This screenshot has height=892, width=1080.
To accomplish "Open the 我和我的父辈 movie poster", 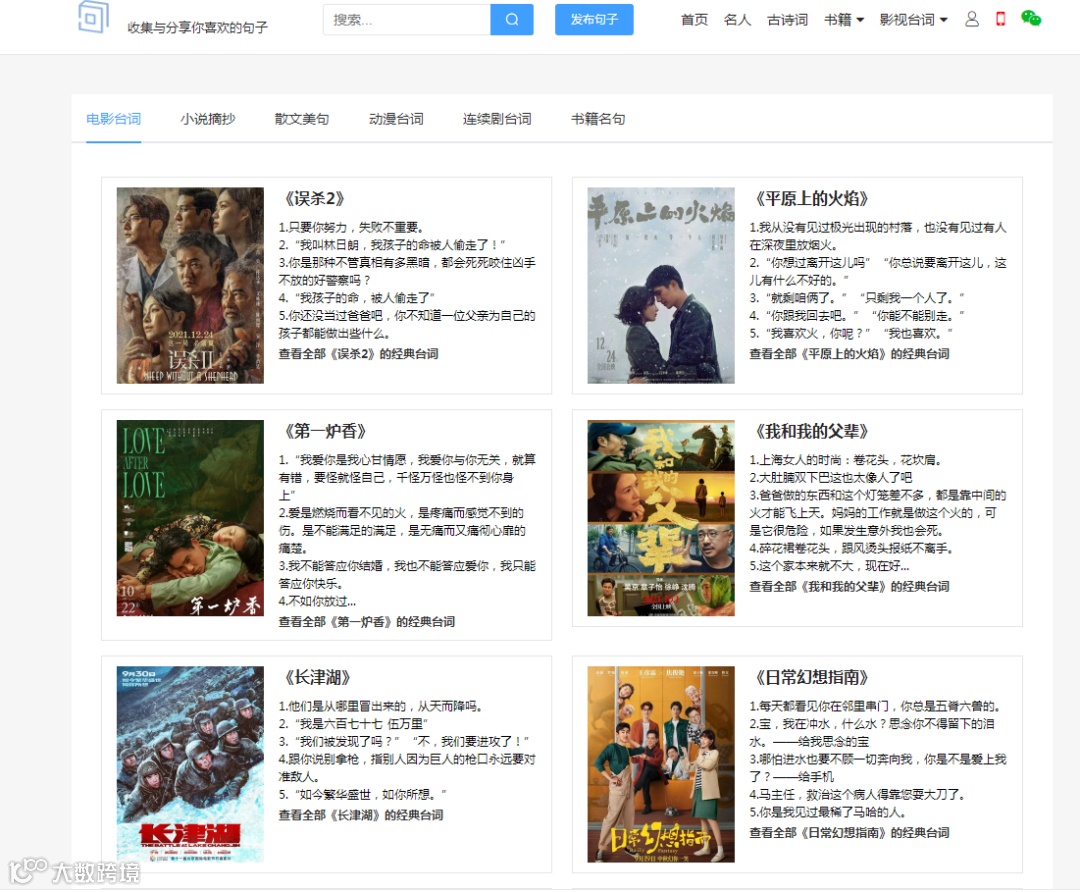I will pyautogui.click(x=661, y=518).
